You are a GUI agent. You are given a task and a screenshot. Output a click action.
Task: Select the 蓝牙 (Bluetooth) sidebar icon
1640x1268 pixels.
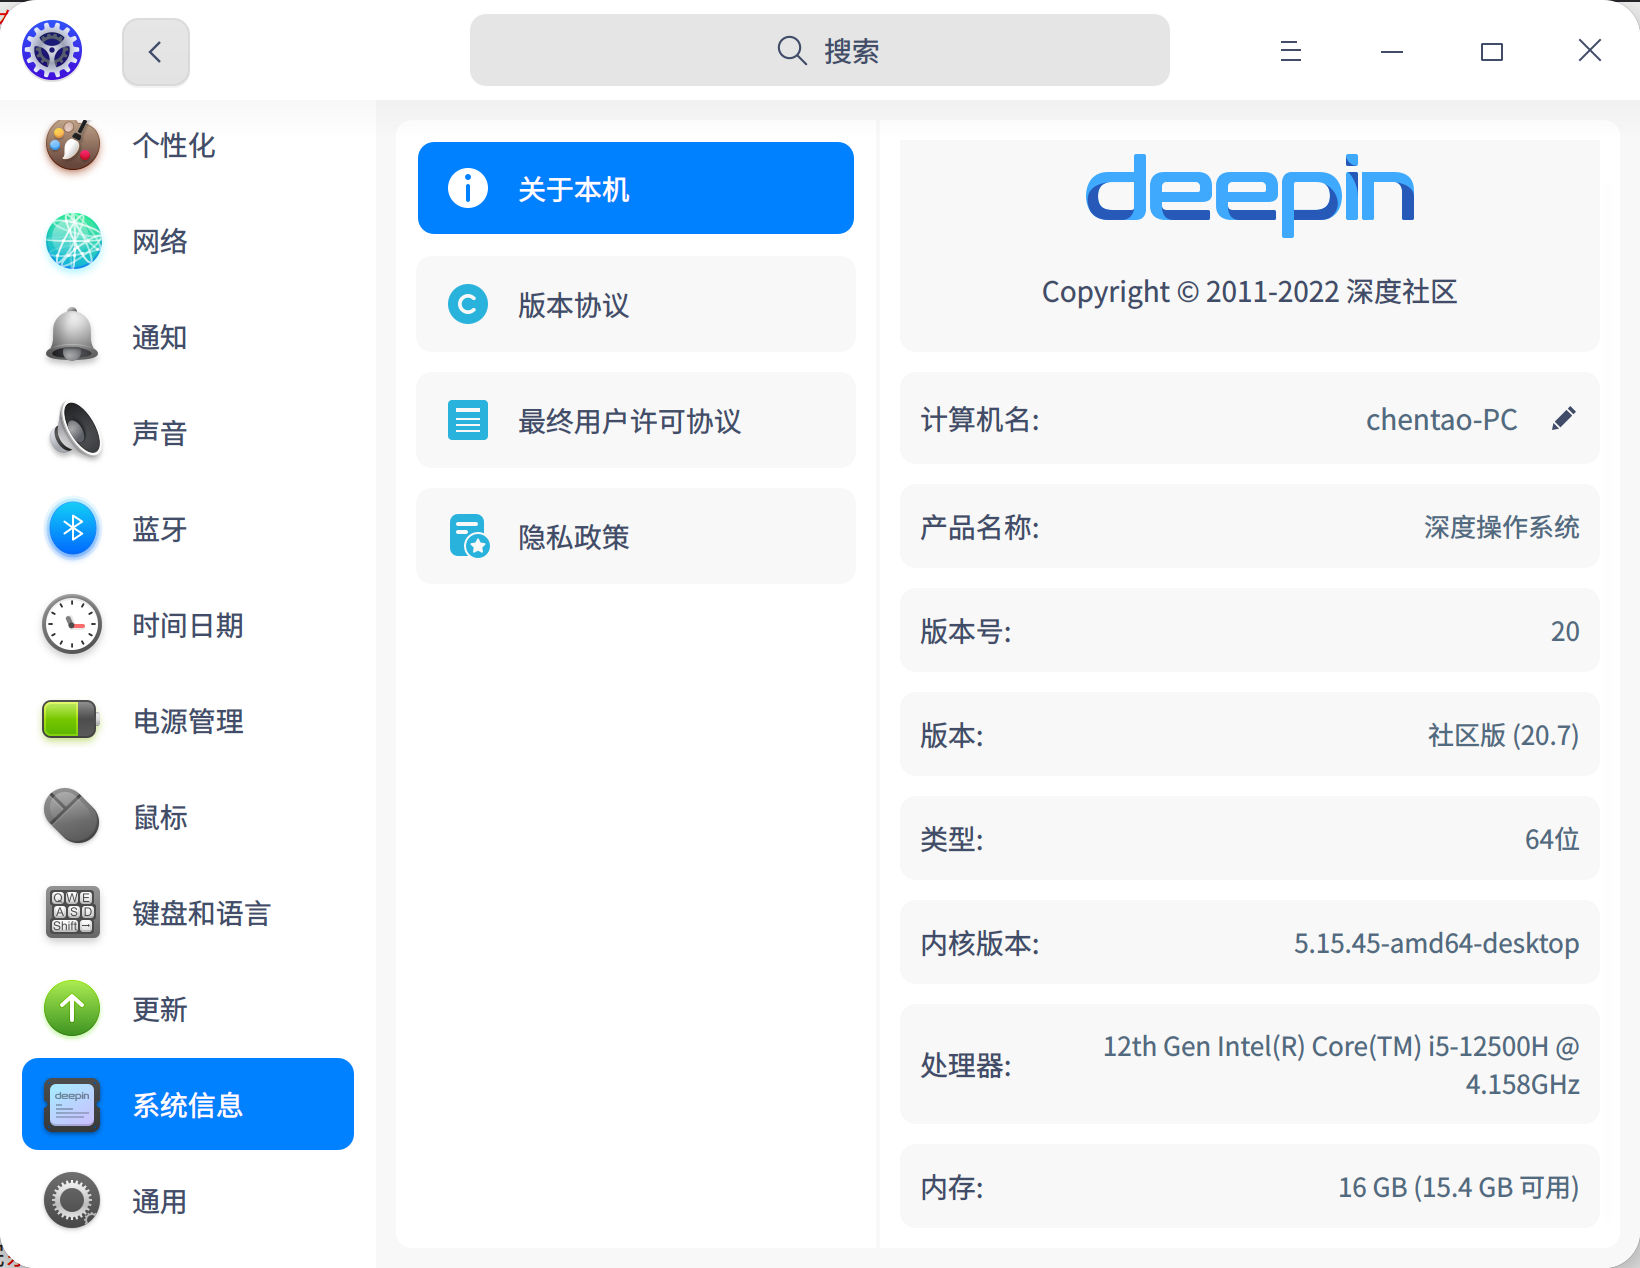[71, 529]
